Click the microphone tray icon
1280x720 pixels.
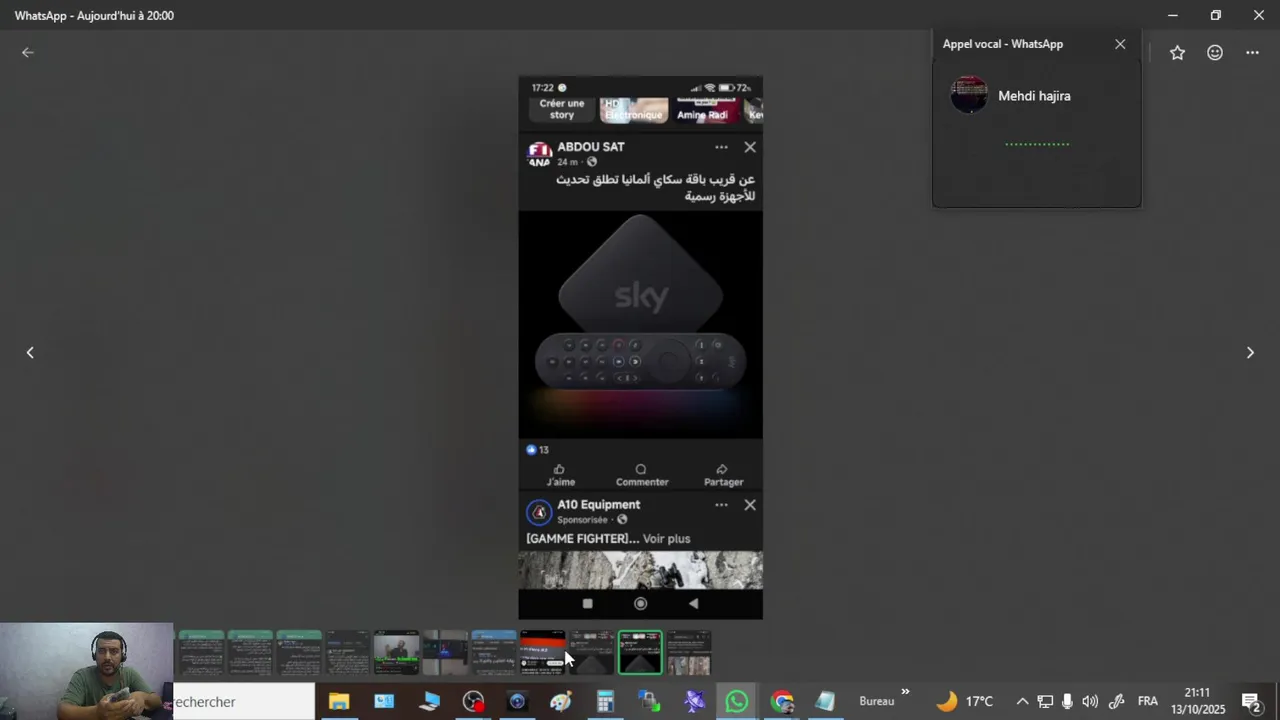(1068, 702)
